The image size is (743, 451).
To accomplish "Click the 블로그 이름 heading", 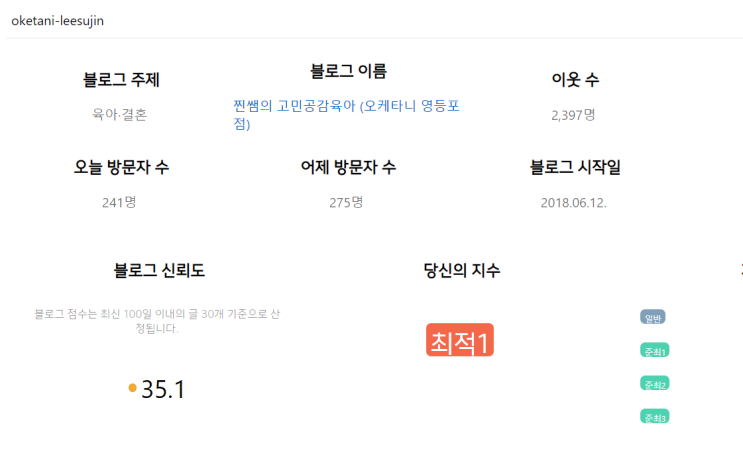I will (x=348, y=71).
